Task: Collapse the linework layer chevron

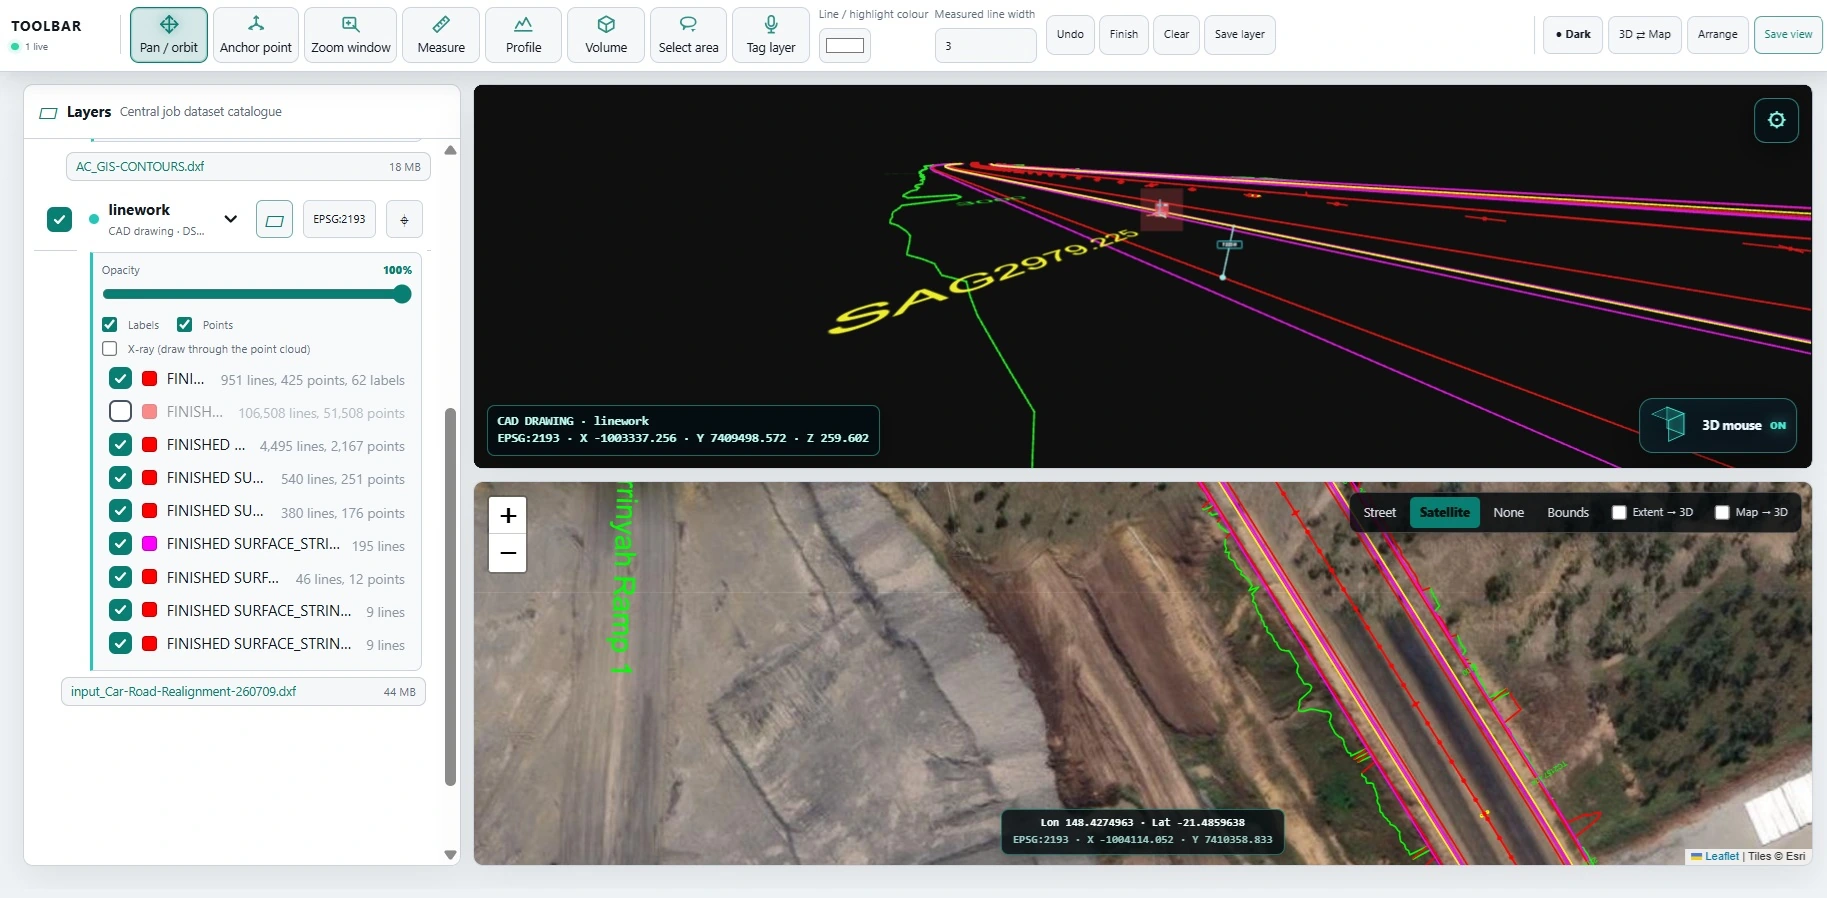Action: (x=231, y=219)
